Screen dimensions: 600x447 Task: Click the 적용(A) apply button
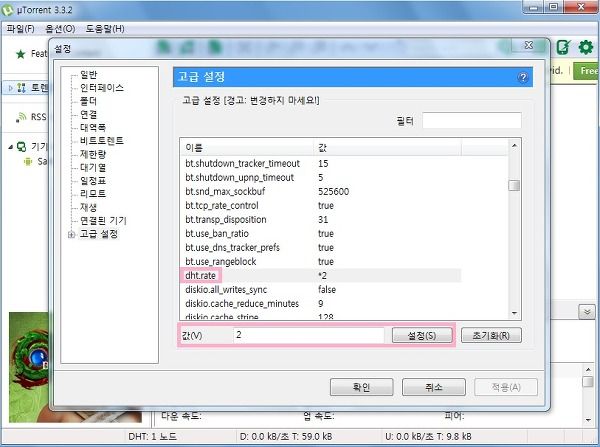pyautogui.click(x=506, y=387)
